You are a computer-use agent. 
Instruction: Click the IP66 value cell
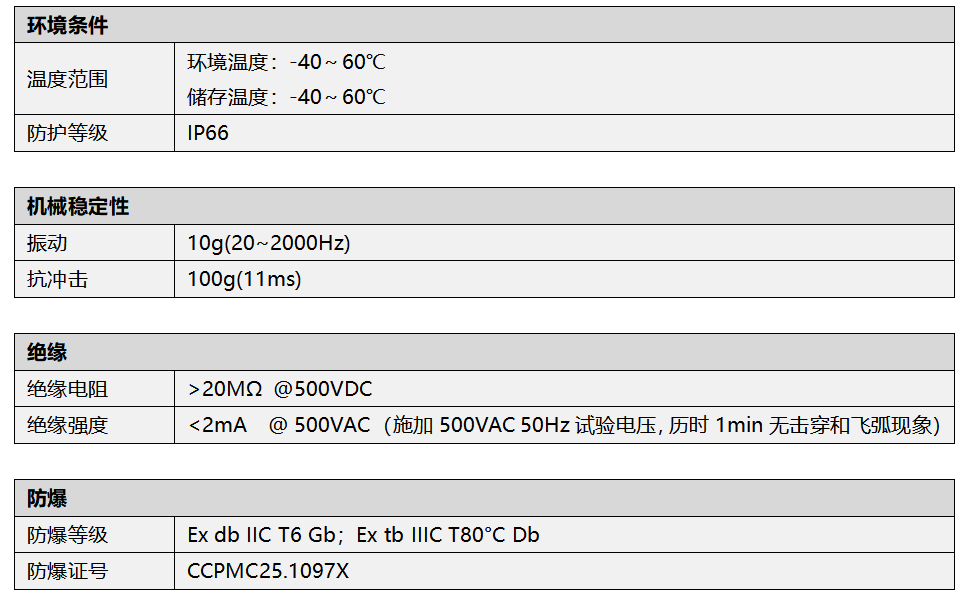tap(208, 133)
